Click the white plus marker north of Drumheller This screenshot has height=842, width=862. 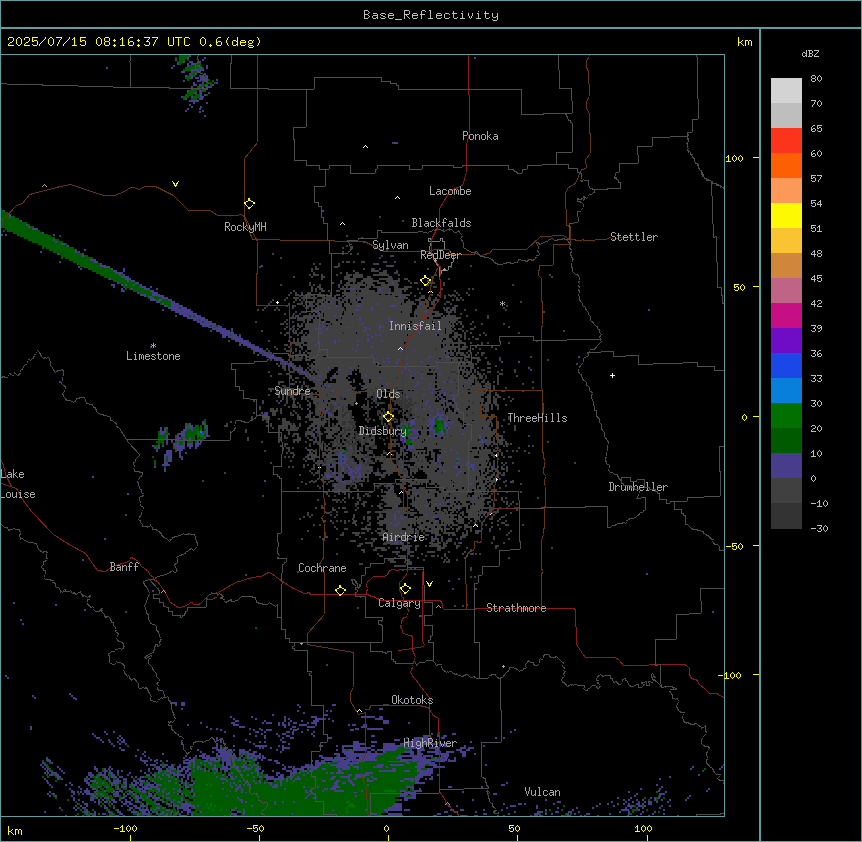point(612,375)
